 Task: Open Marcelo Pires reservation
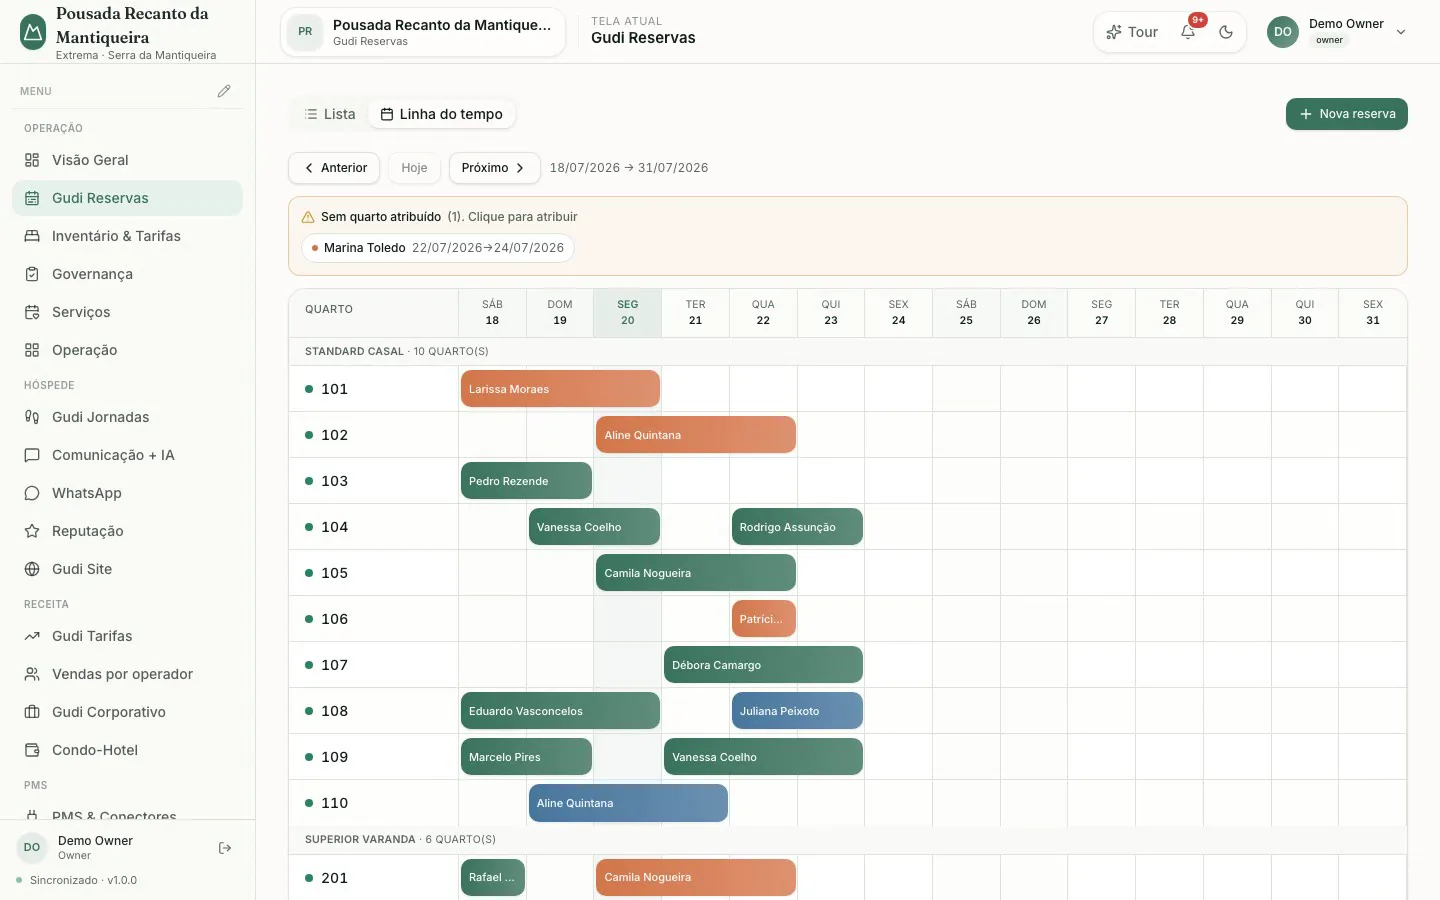[x=526, y=757]
